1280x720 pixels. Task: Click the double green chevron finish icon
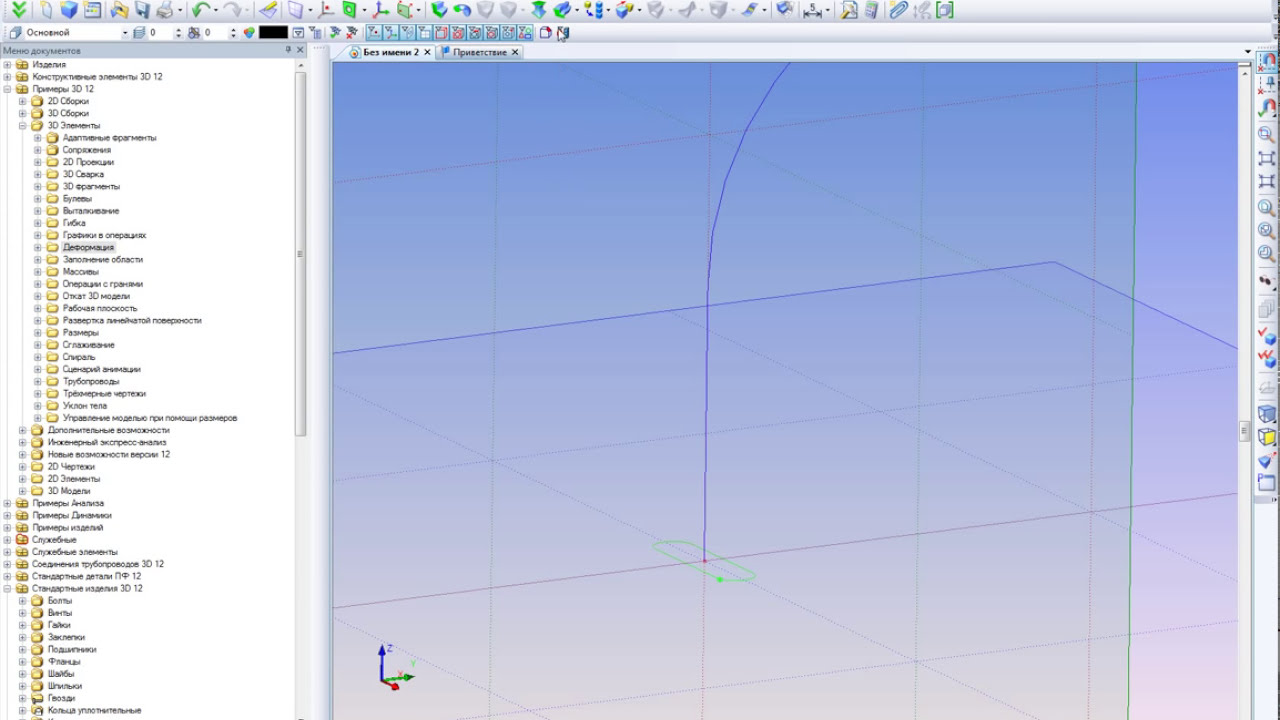tap(19, 10)
